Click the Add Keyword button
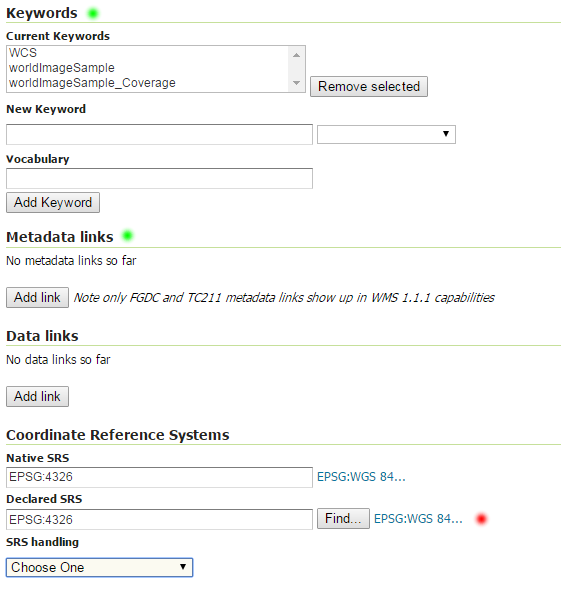 click(53, 203)
